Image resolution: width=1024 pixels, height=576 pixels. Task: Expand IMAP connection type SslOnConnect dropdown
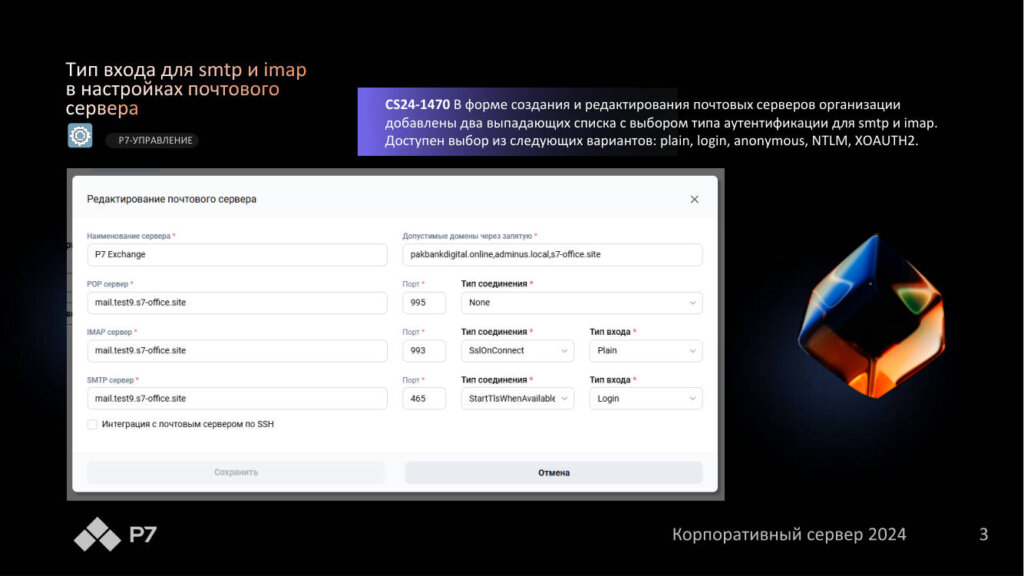click(x=517, y=351)
